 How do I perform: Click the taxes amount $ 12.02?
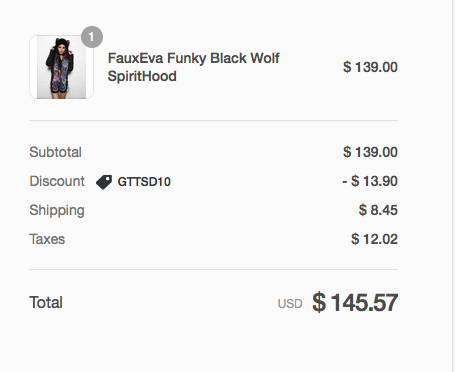(374, 239)
